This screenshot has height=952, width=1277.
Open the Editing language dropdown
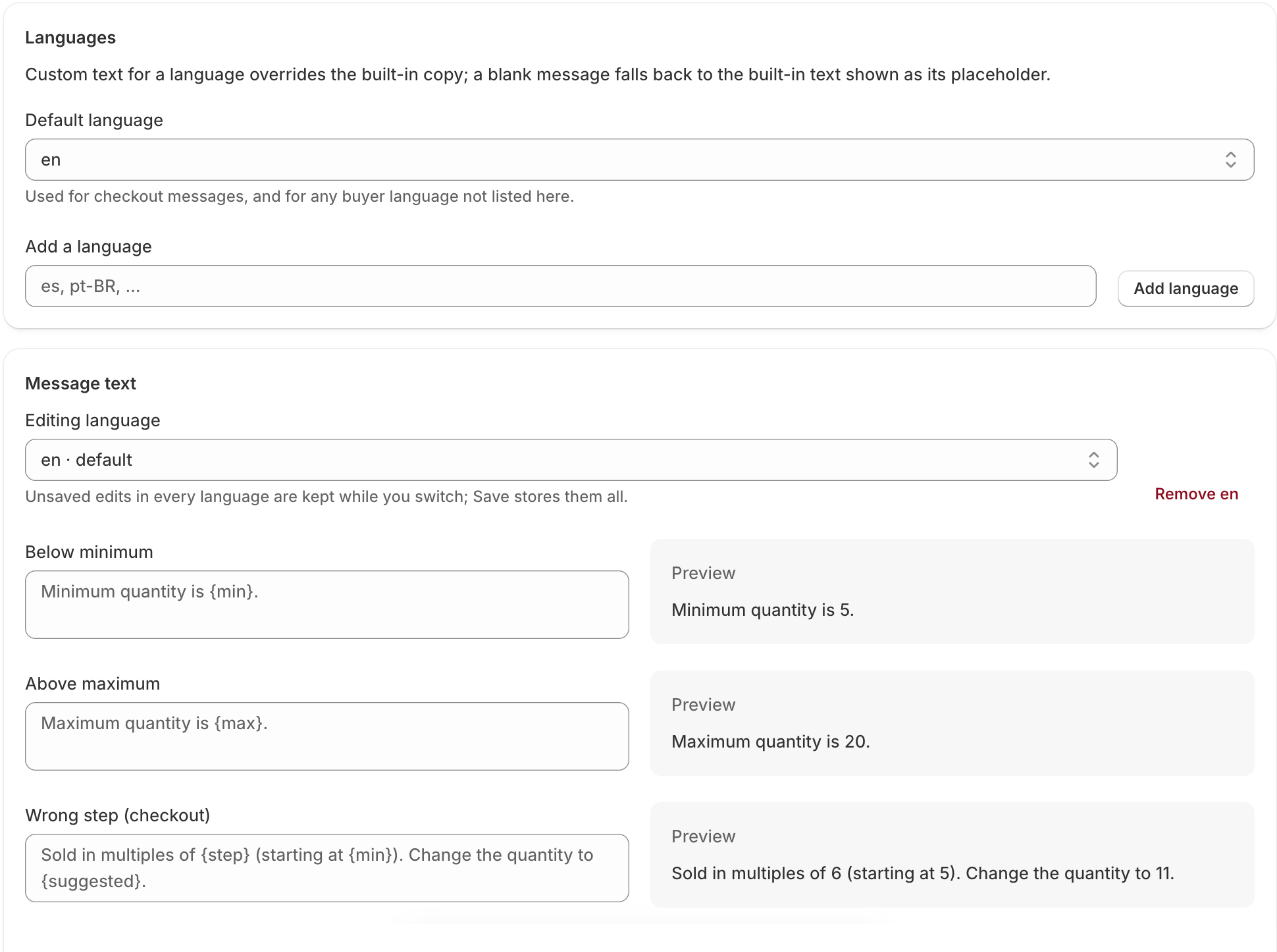[x=571, y=460]
